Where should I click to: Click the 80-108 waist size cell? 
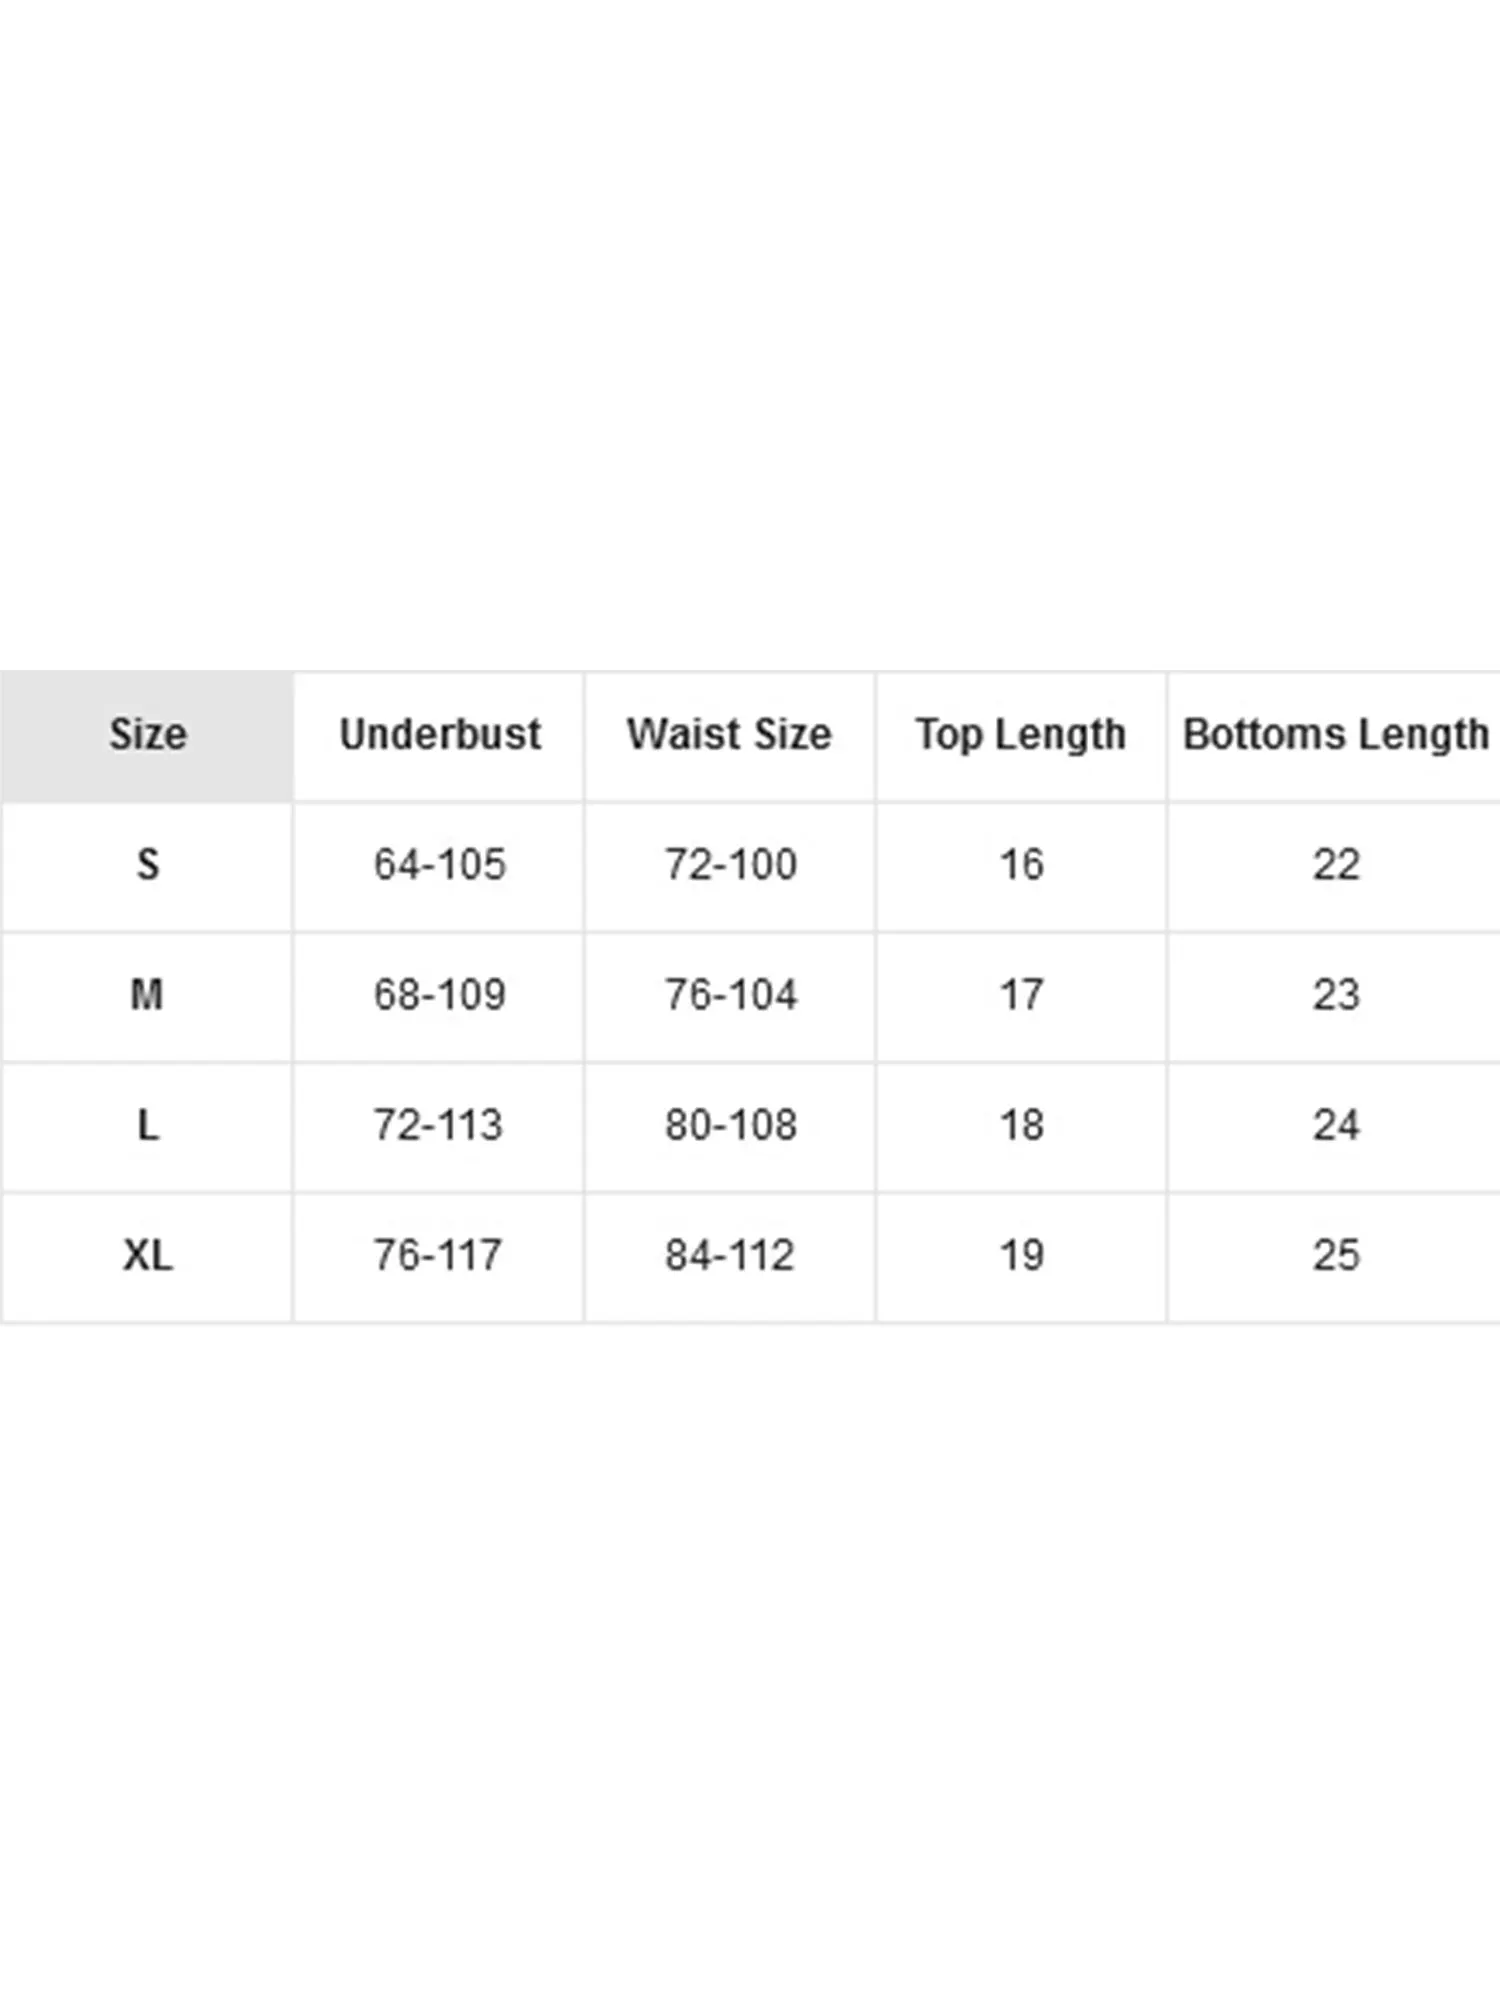point(731,1126)
